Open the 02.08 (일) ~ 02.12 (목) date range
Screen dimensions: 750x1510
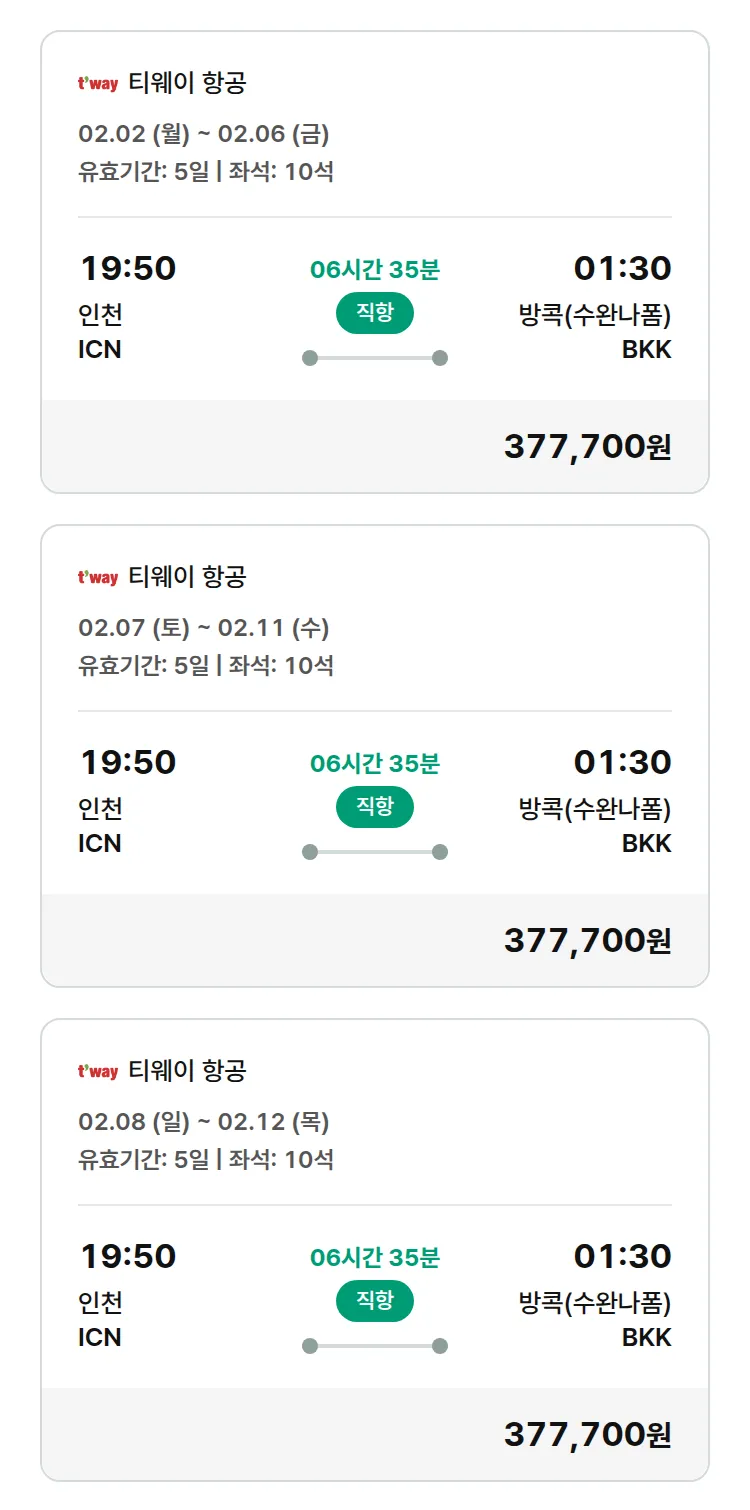204,1122
